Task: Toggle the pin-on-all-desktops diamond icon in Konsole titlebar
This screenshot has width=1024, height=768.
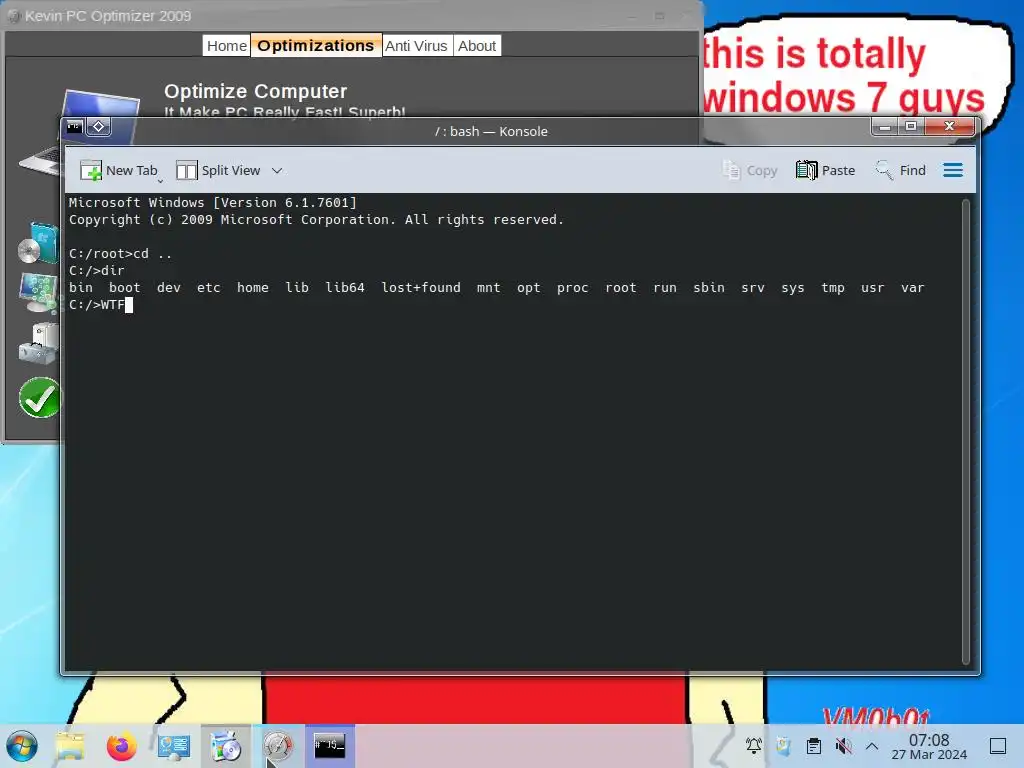Action: [99, 126]
